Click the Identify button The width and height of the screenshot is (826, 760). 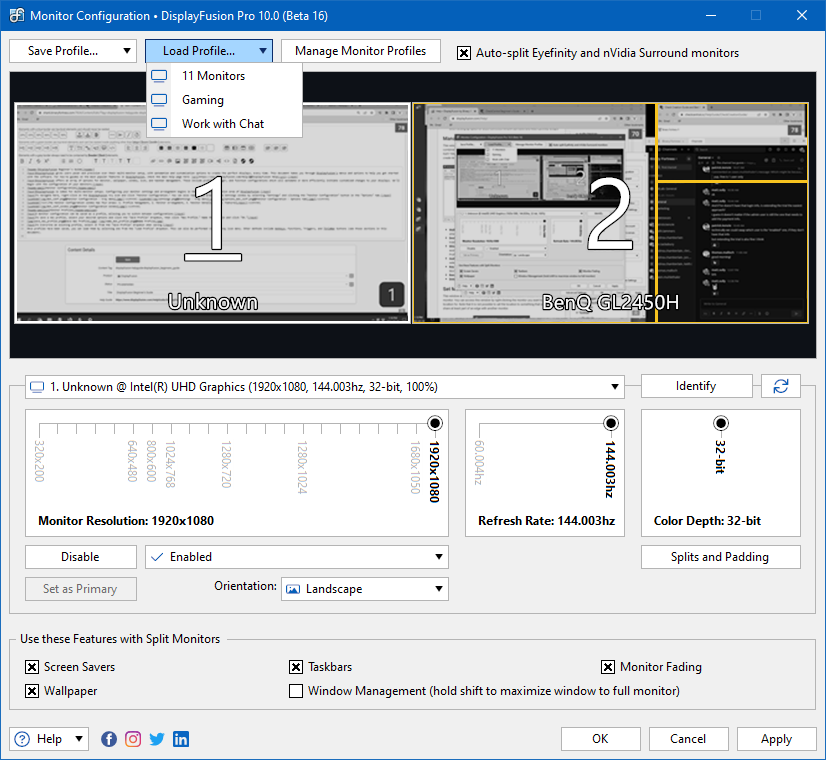click(x=696, y=386)
